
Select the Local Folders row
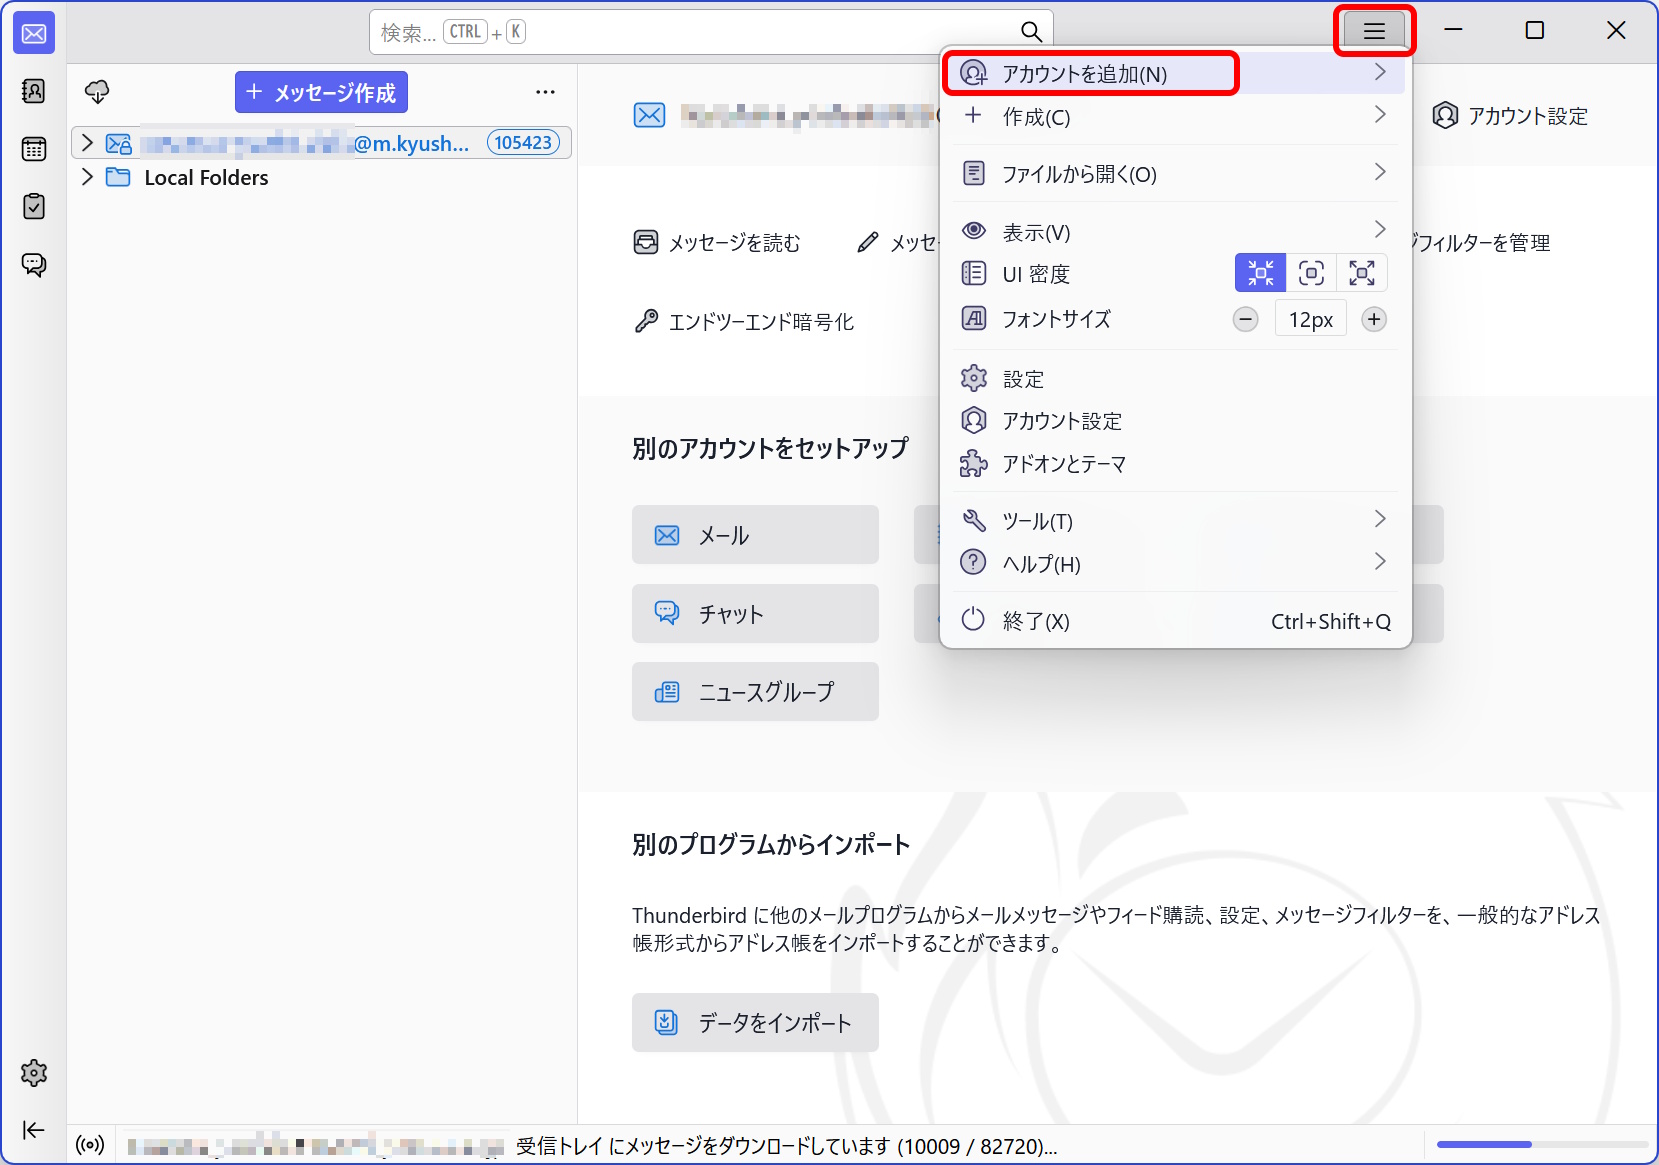point(322,177)
